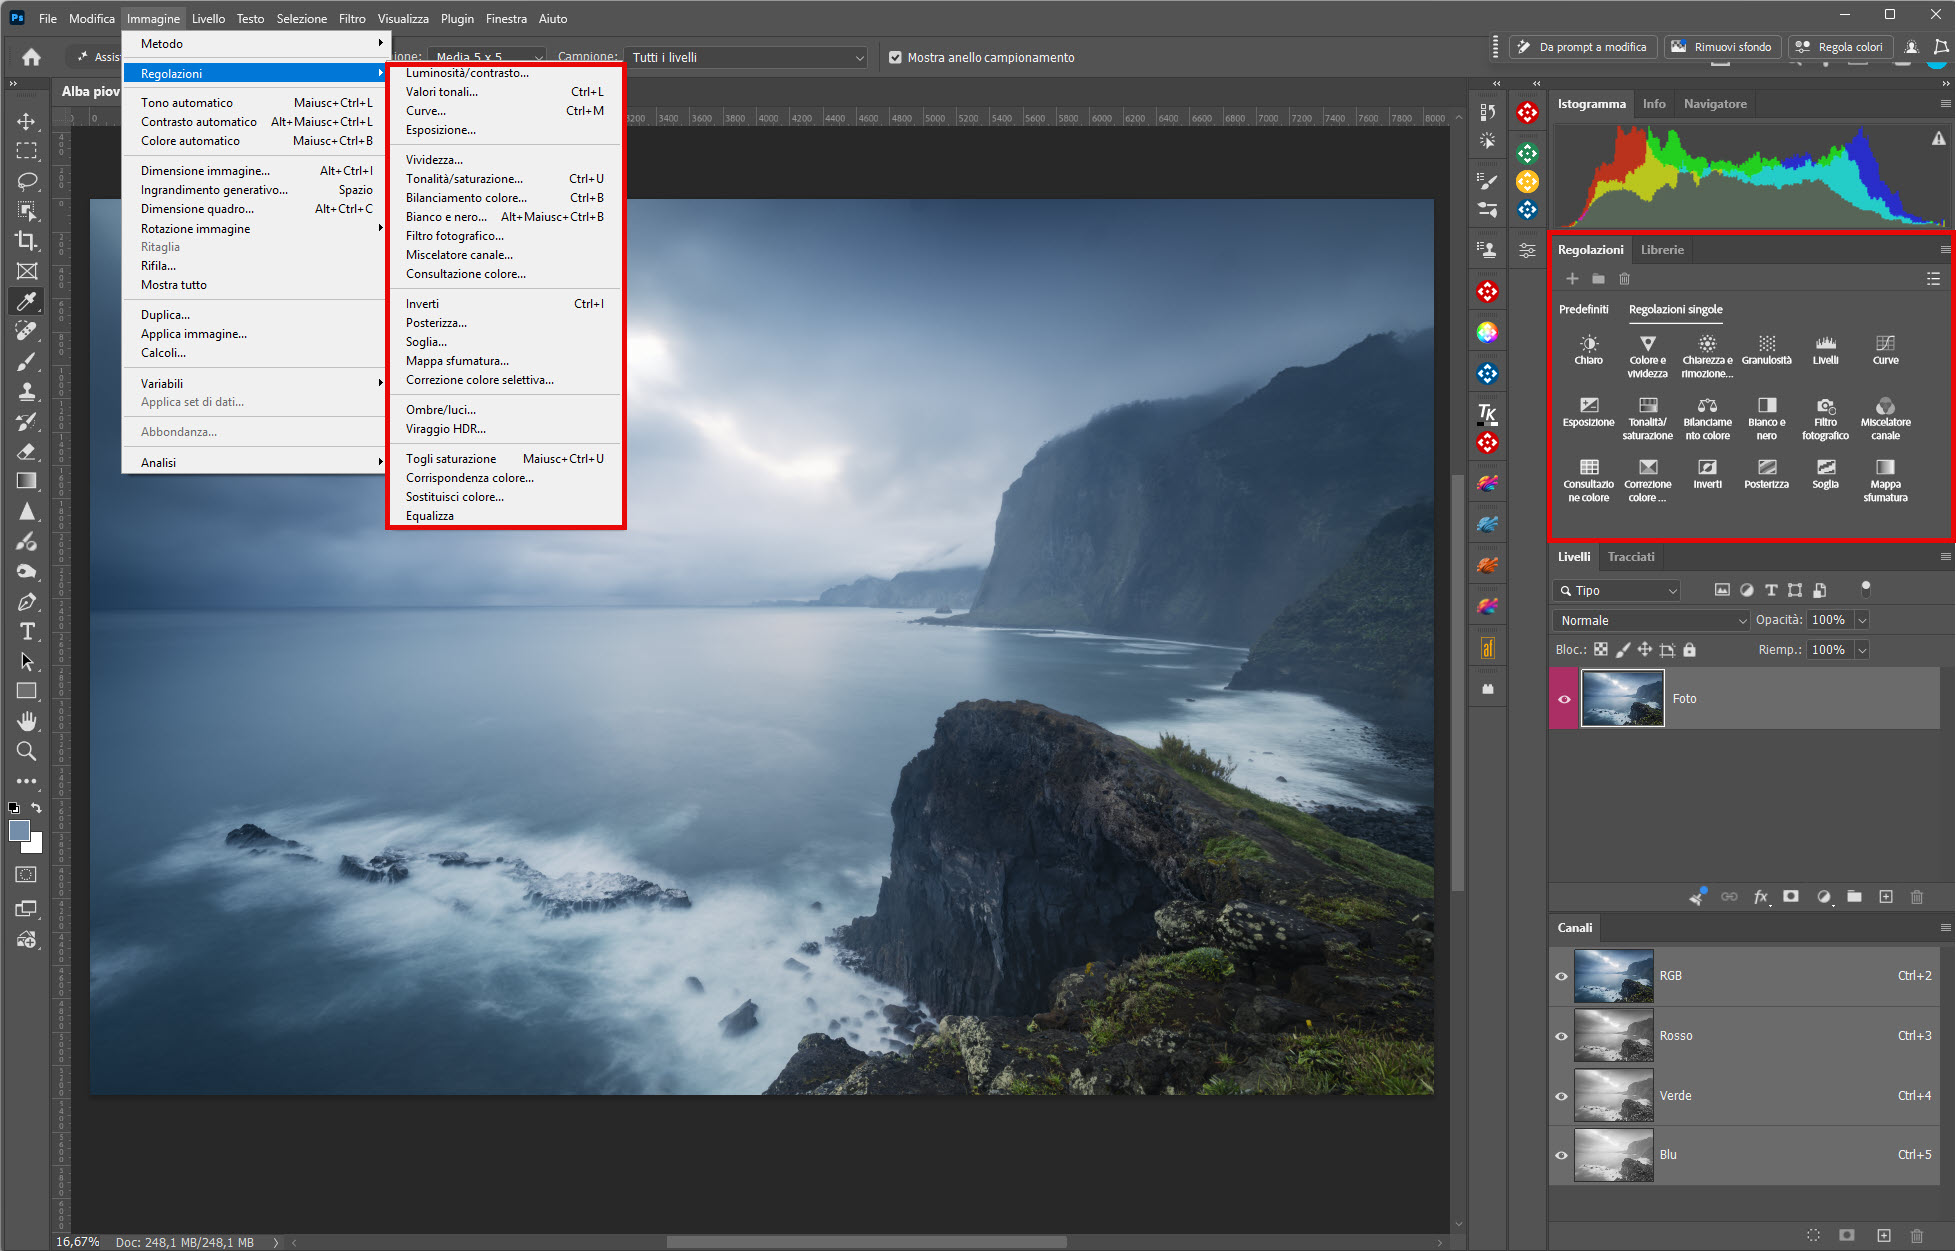Select the Horizontal Type tool
The width and height of the screenshot is (1956, 1251).
click(27, 631)
